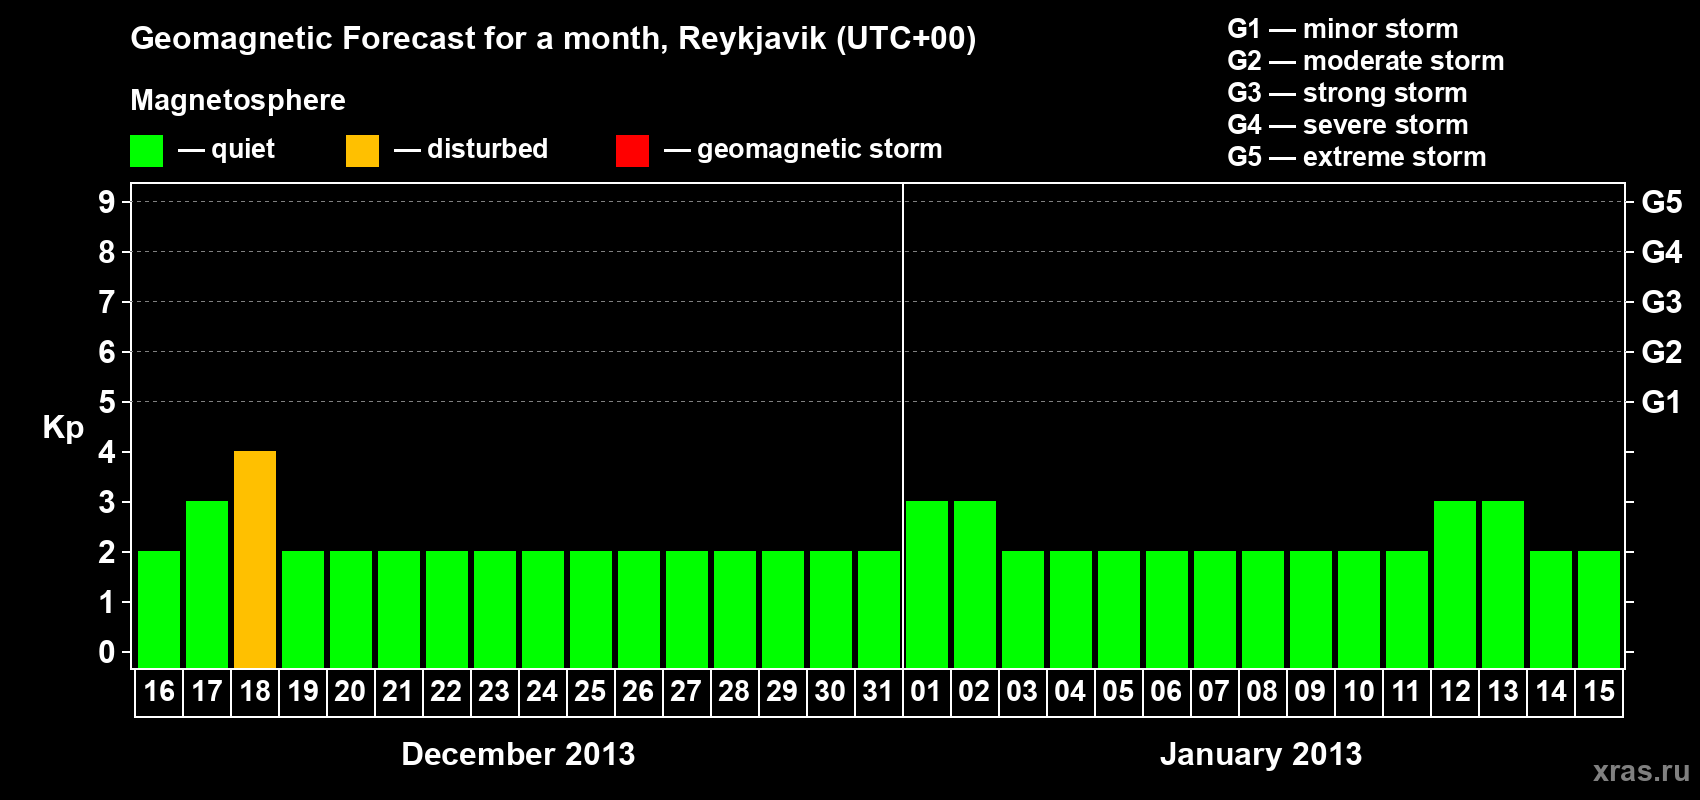The height and width of the screenshot is (800, 1700).
Task: Select the green bar for December 16
Action: coord(159,609)
